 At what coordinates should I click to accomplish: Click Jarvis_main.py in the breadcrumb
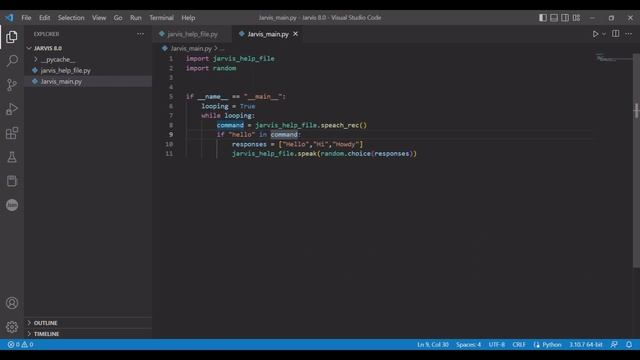coord(191,48)
